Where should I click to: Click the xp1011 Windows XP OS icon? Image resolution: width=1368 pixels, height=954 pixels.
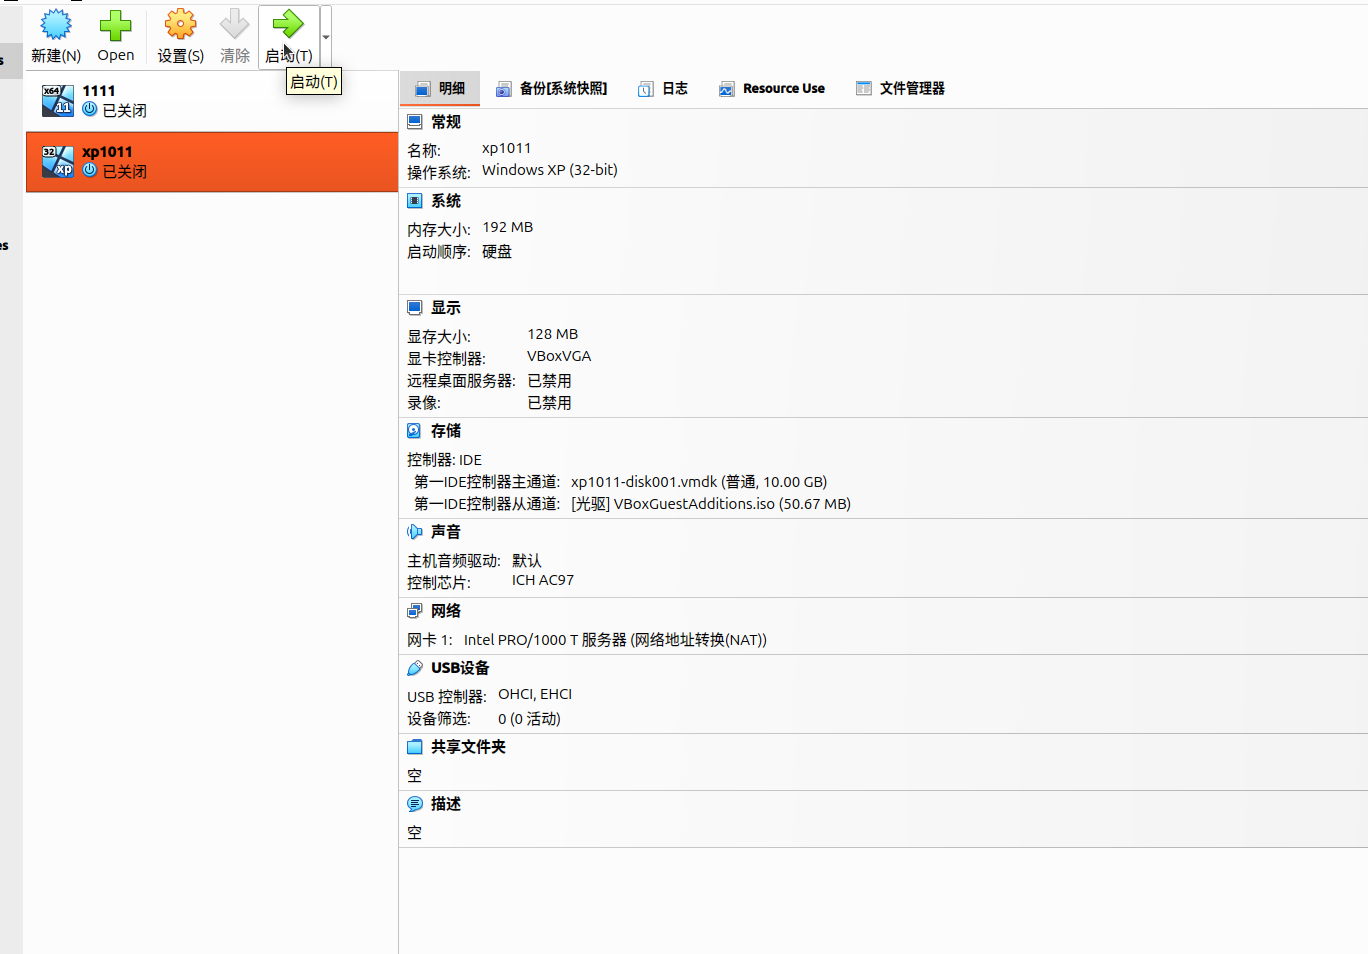58,161
